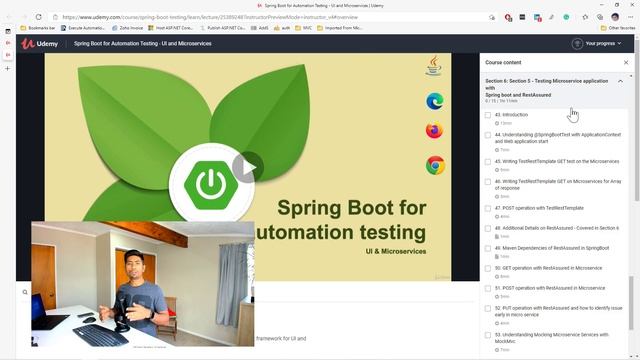The image size is (640, 360).
Task: Open lecture 48 Additional Details on RestAssured
Action: (557, 228)
